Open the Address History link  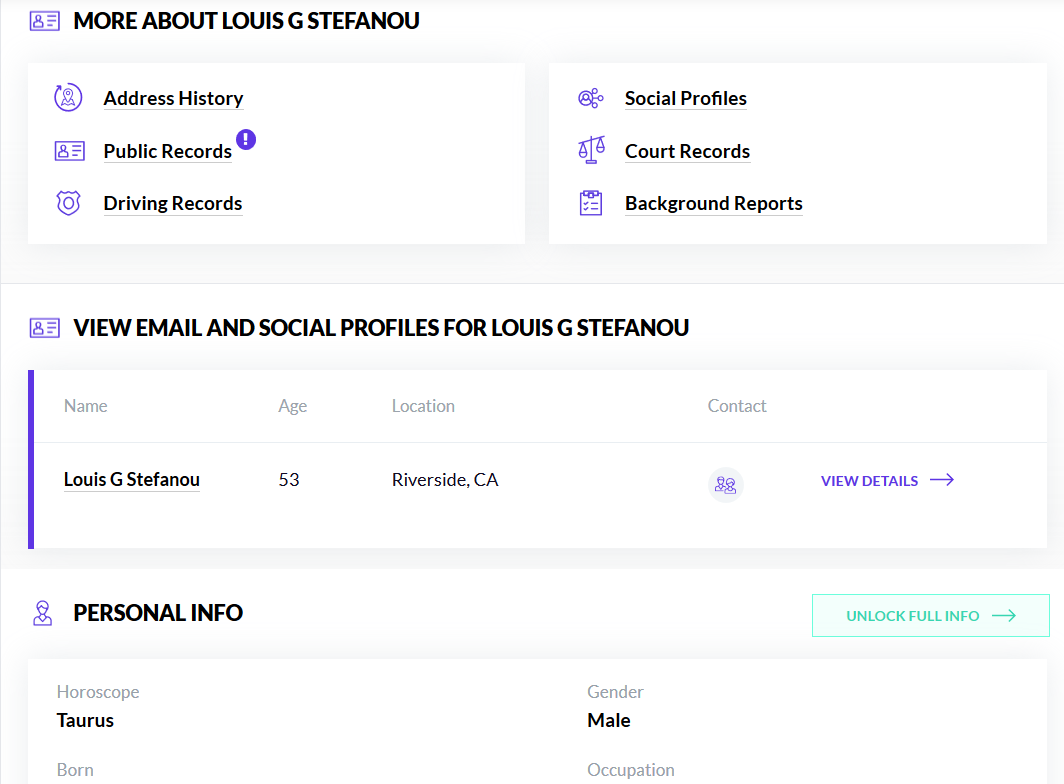tap(173, 98)
